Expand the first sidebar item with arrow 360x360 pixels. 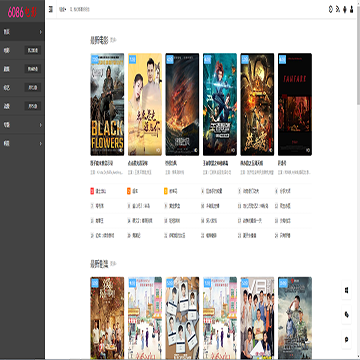(22, 32)
